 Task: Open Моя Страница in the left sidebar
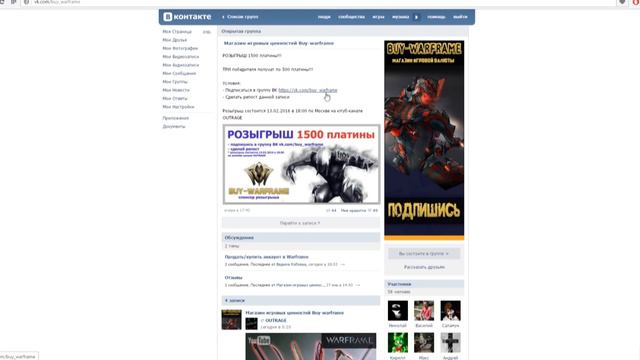click(177, 31)
